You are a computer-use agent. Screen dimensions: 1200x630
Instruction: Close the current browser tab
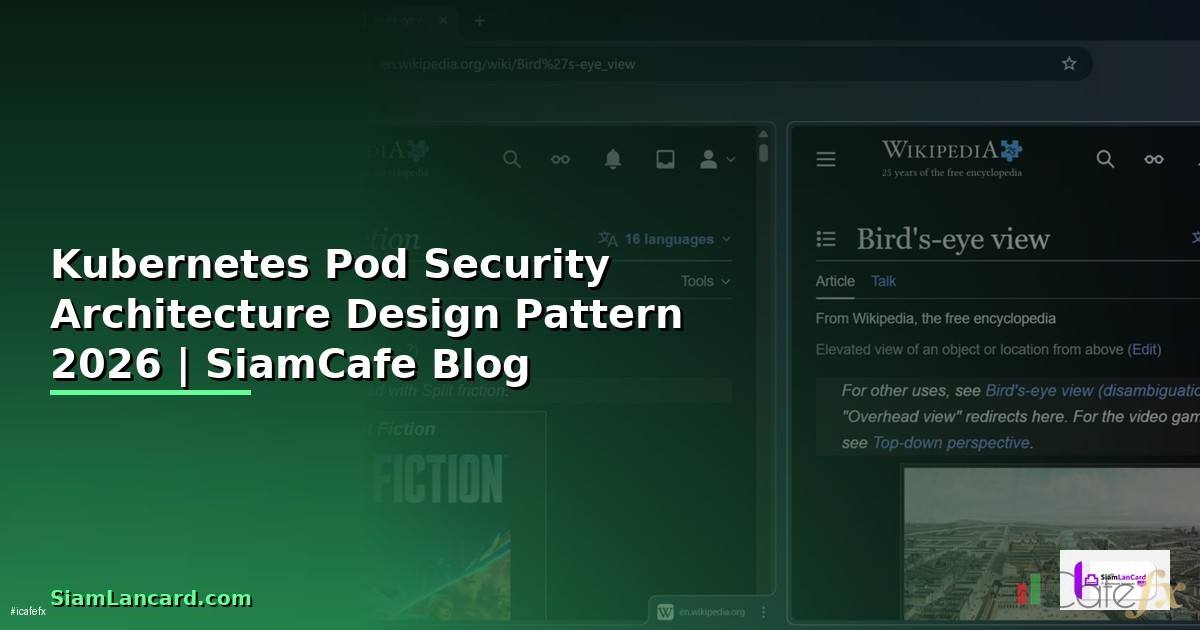(443, 20)
